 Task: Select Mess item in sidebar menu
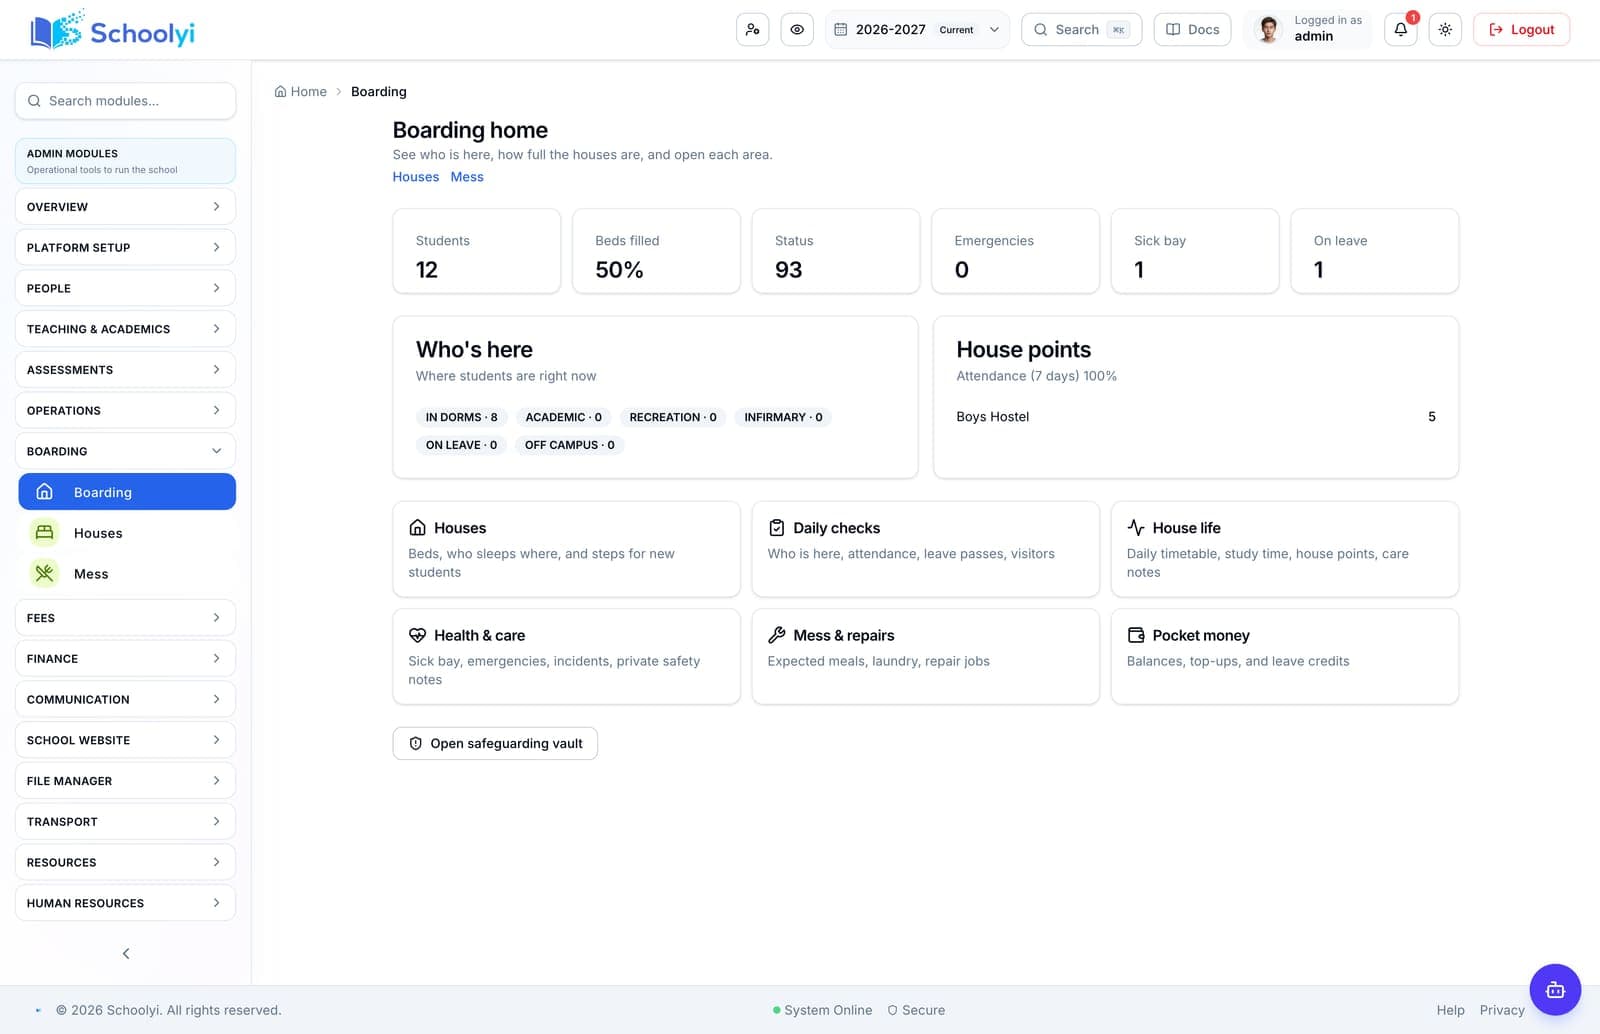coord(127,574)
